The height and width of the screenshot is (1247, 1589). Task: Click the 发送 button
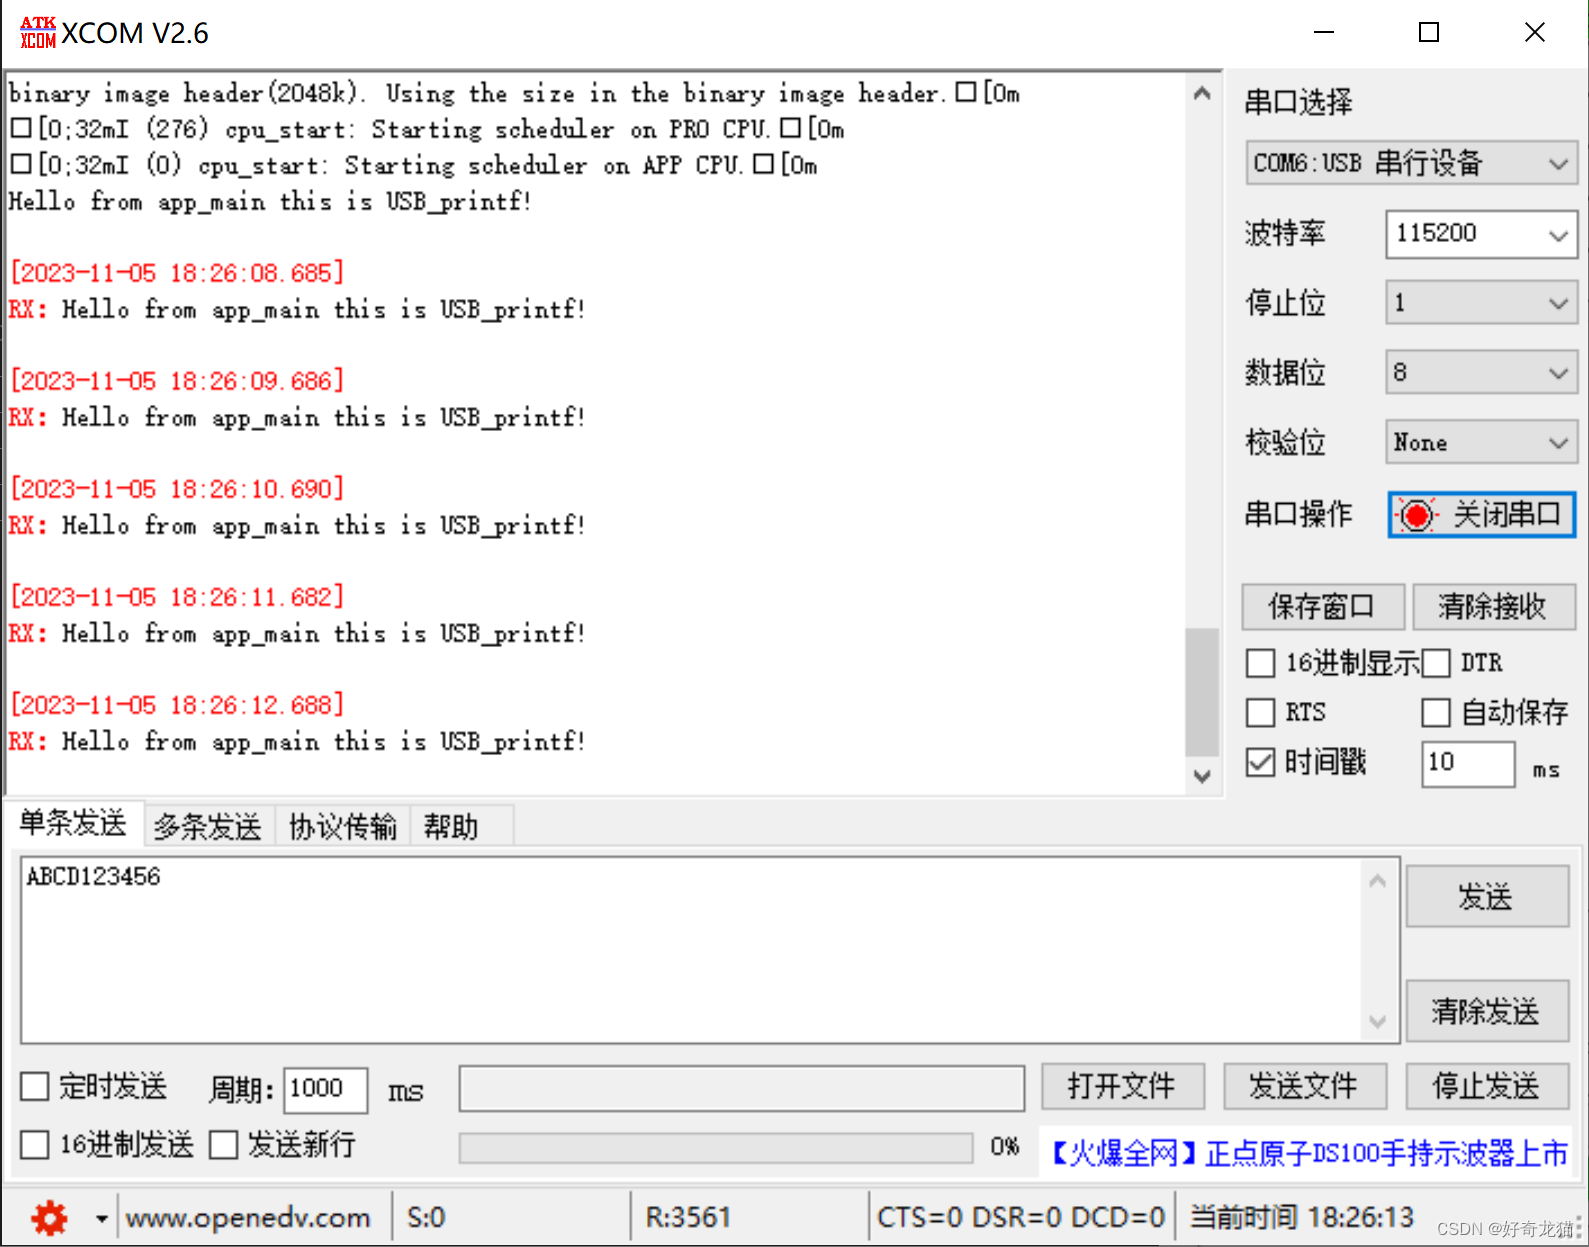tap(1487, 897)
